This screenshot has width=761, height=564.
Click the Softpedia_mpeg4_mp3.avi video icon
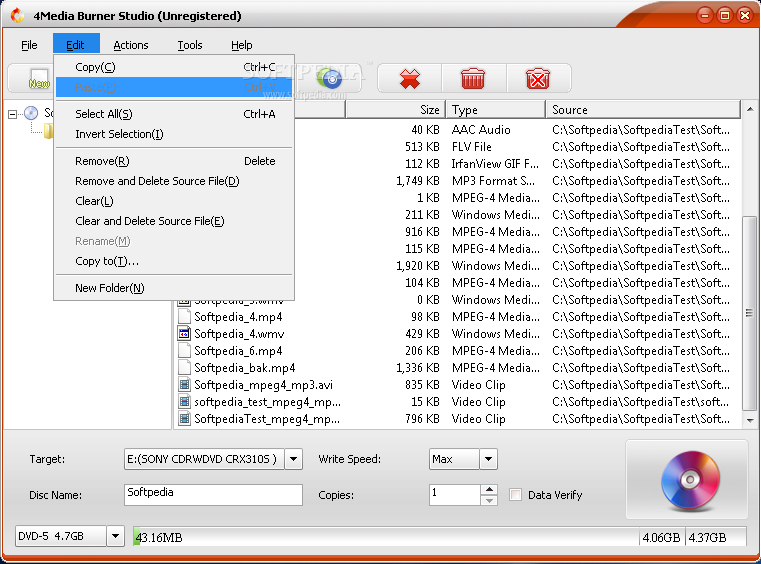click(x=184, y=385)
